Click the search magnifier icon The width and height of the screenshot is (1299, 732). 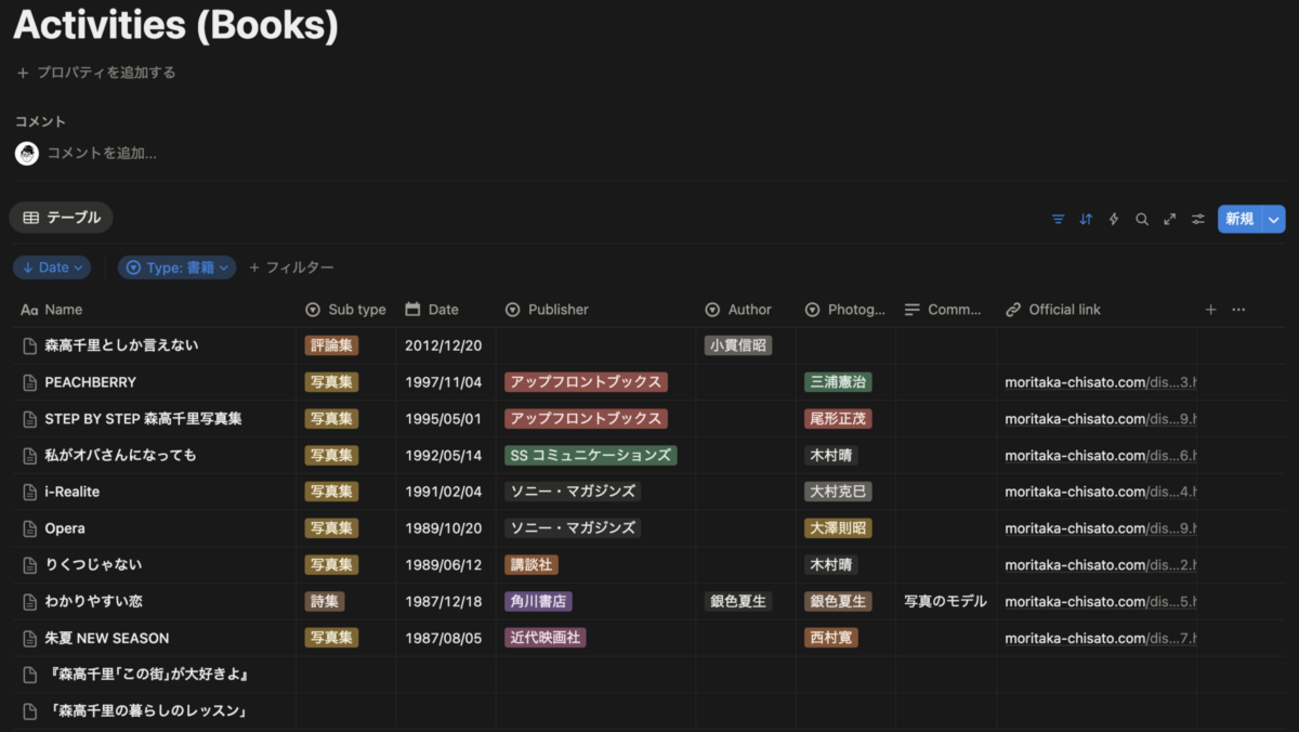pyautogui.click(x=1142, y=219)
